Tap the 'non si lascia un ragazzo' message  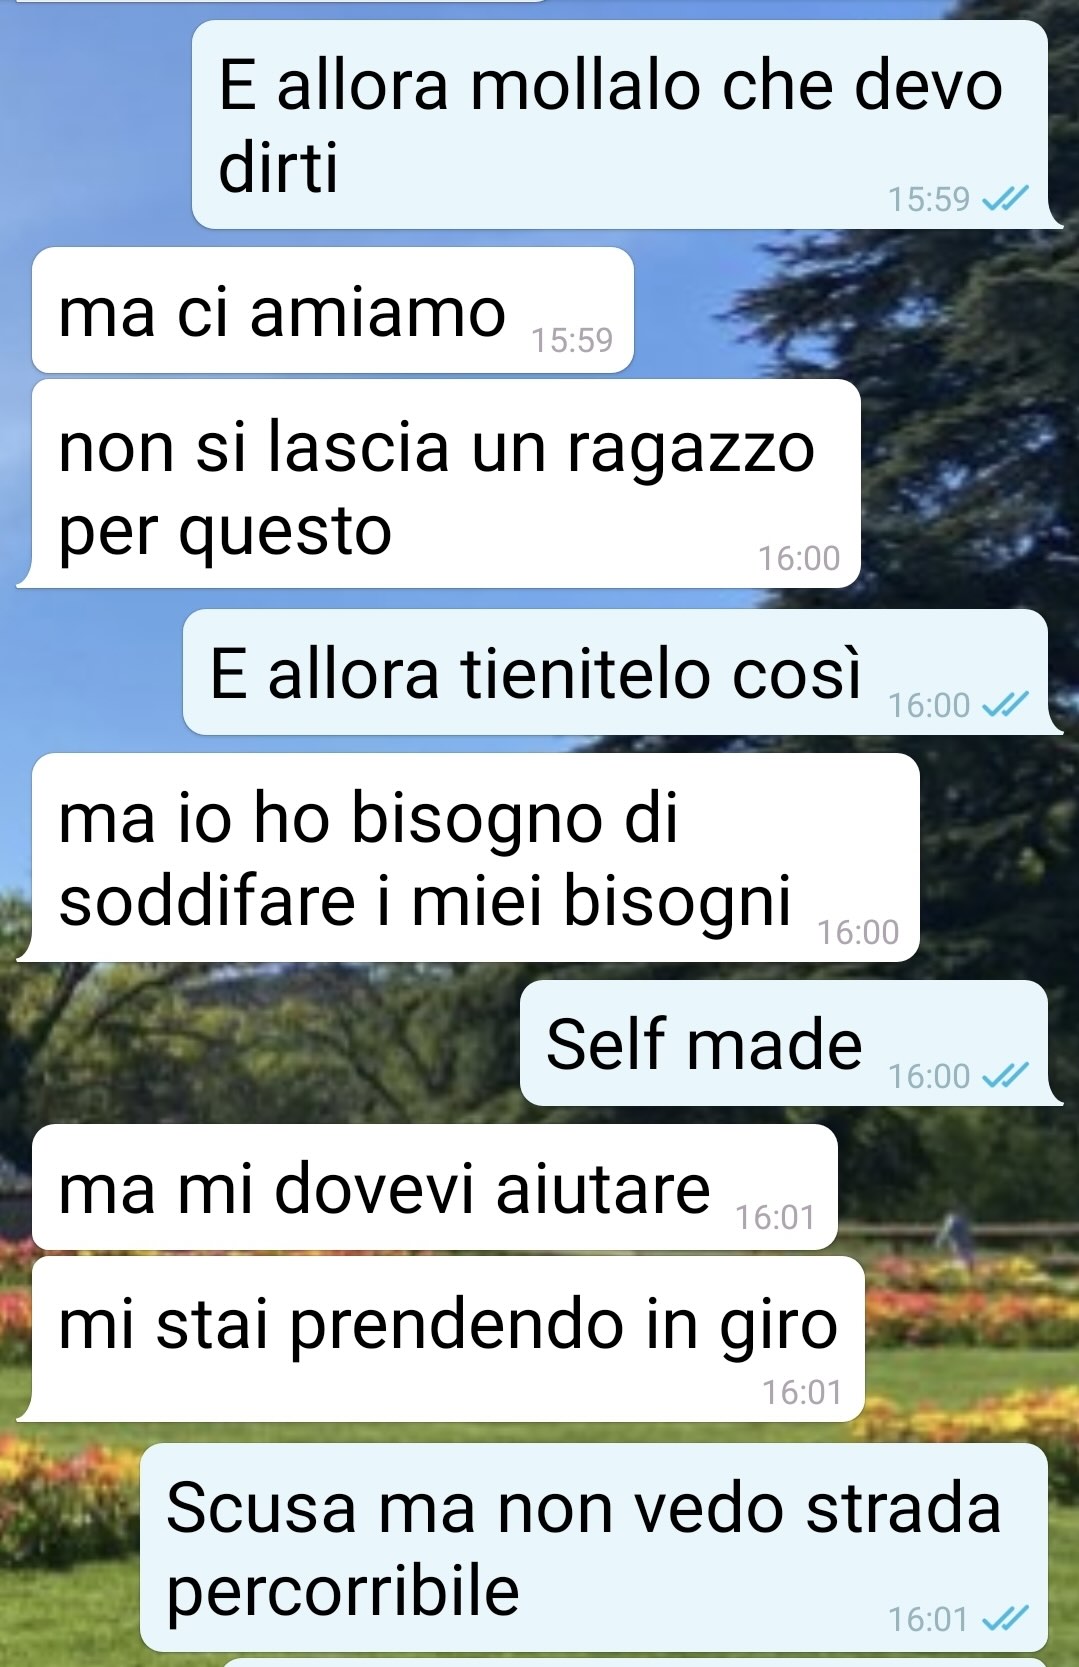[446, 484]
